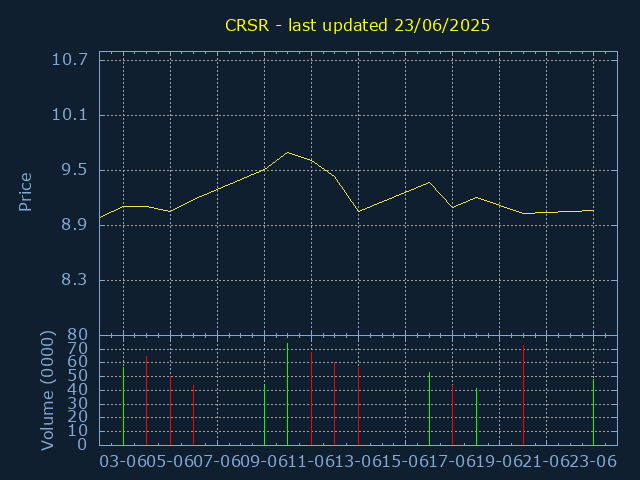Click the 10 volume tick label
Viewport: 640px width, 480px height.
coord(78,431)
